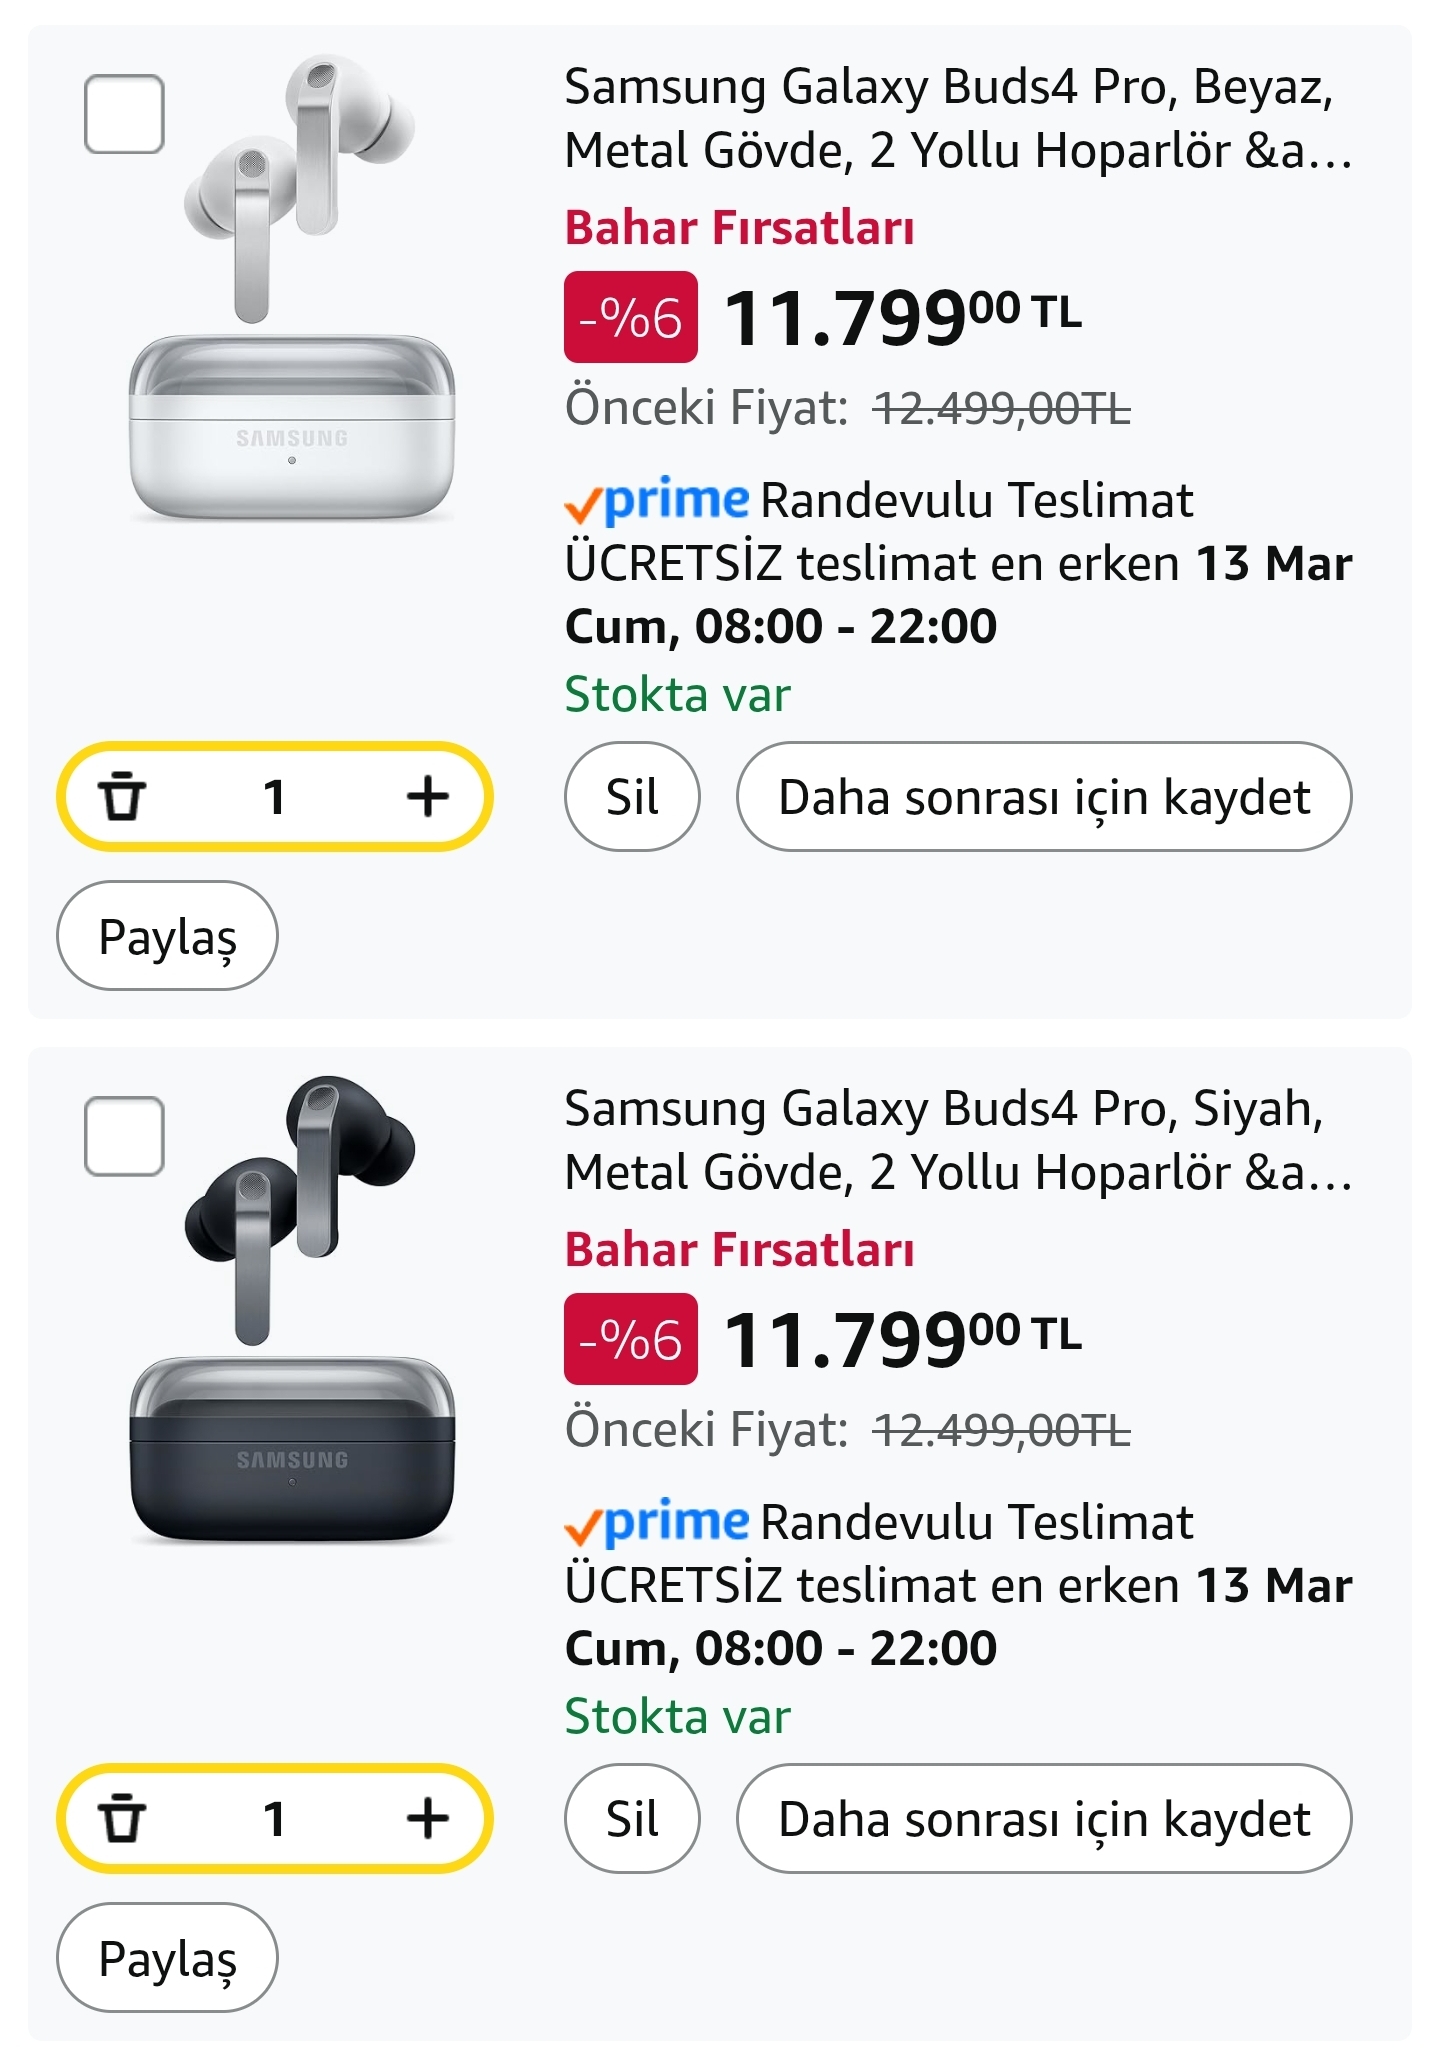Tap prime logo on white Buds4 listing
1440x2062 pixels.
tap(657, 501)
